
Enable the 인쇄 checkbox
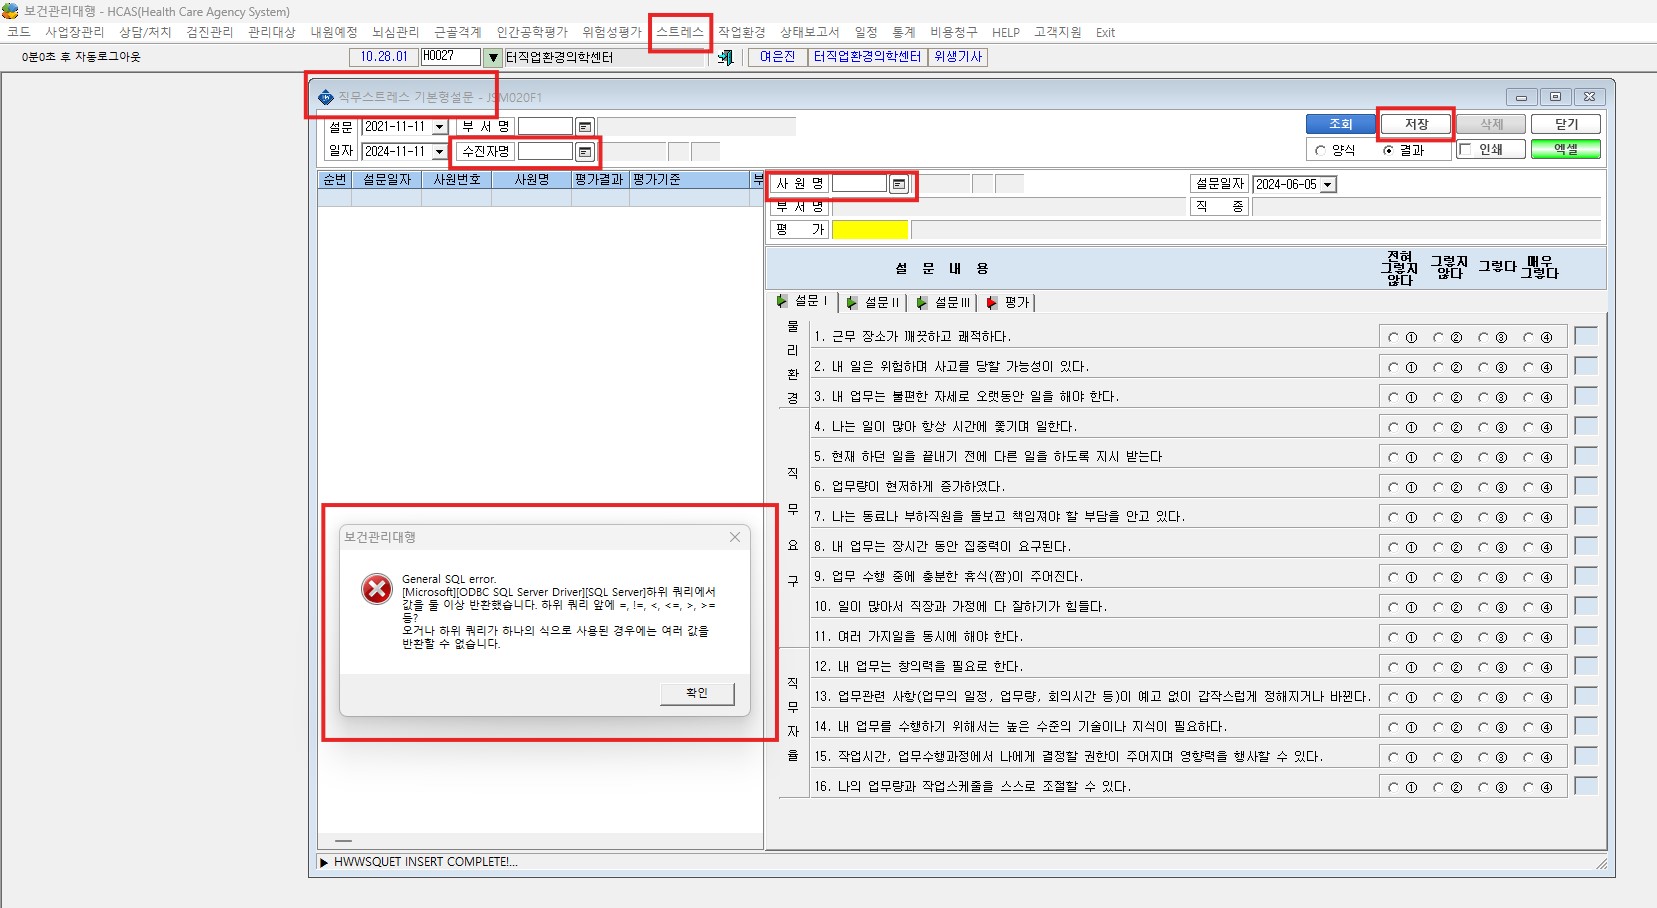click(x=1465, y=149)
